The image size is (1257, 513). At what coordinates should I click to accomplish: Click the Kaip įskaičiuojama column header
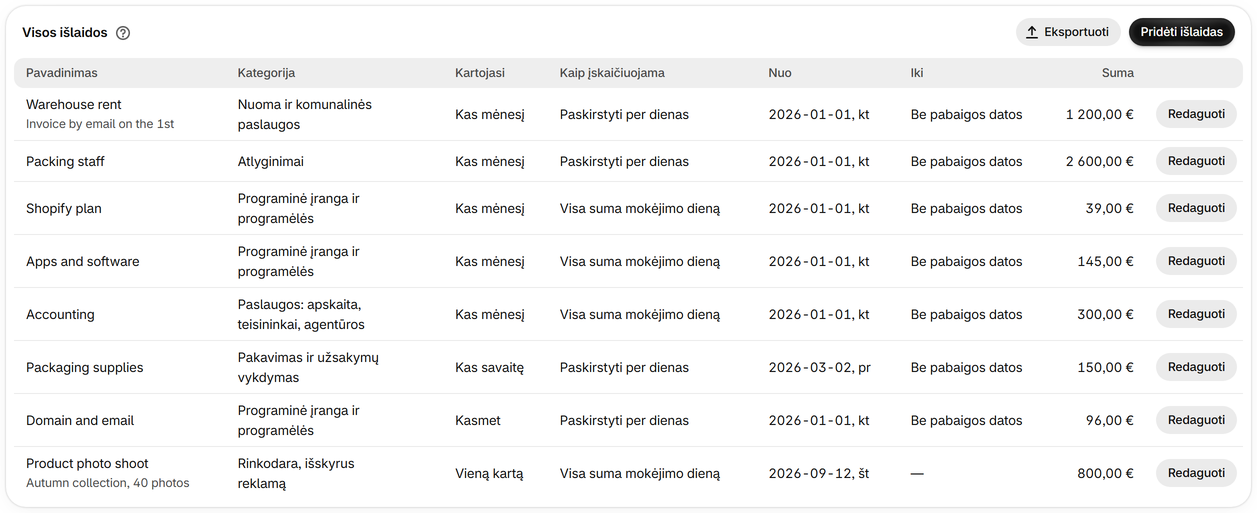point(612,73)
